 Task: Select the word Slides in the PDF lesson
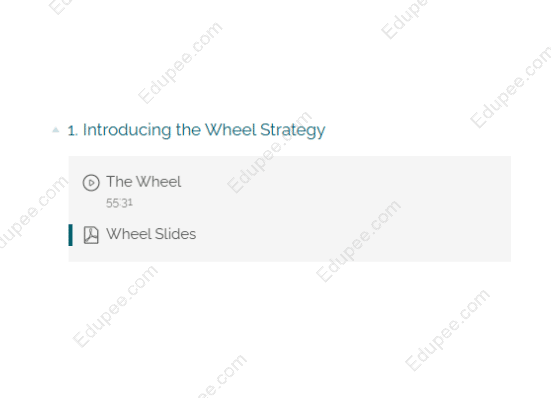[x=175, y=234]
